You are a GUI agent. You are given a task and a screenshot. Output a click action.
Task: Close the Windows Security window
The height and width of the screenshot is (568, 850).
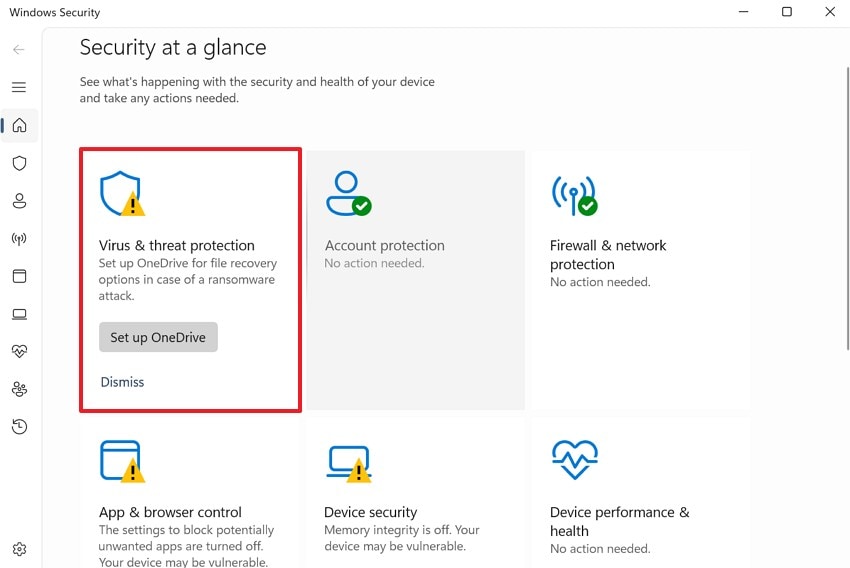coord(830,11)
